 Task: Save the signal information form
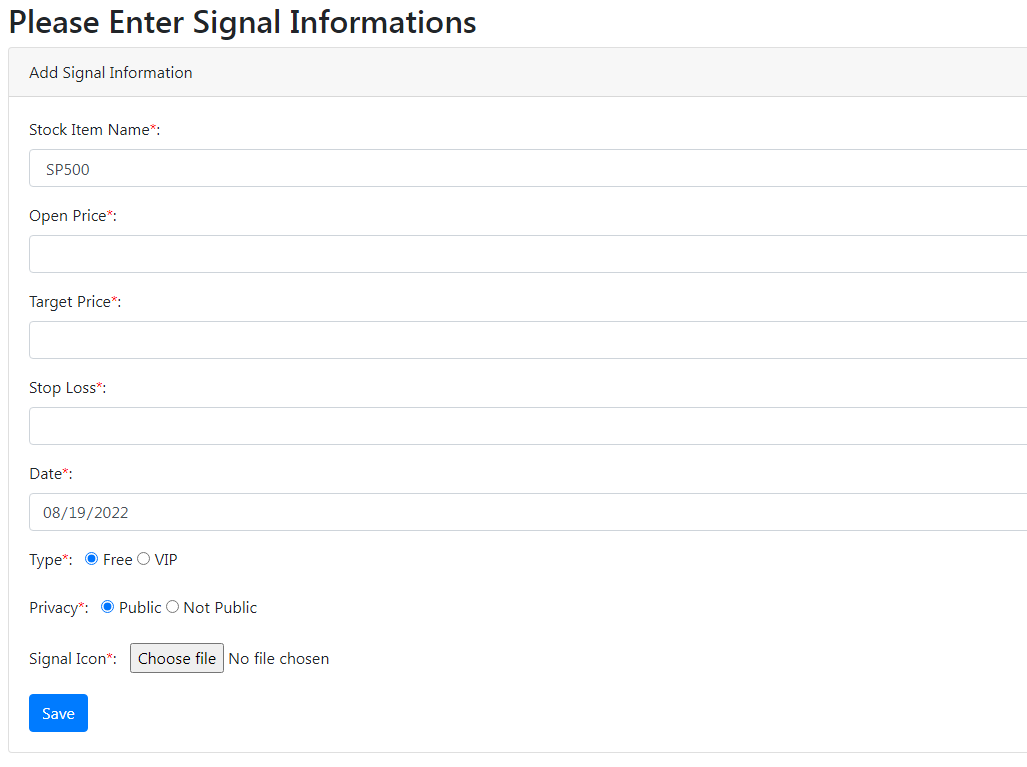pyautogui.click(x=58, y=713)
